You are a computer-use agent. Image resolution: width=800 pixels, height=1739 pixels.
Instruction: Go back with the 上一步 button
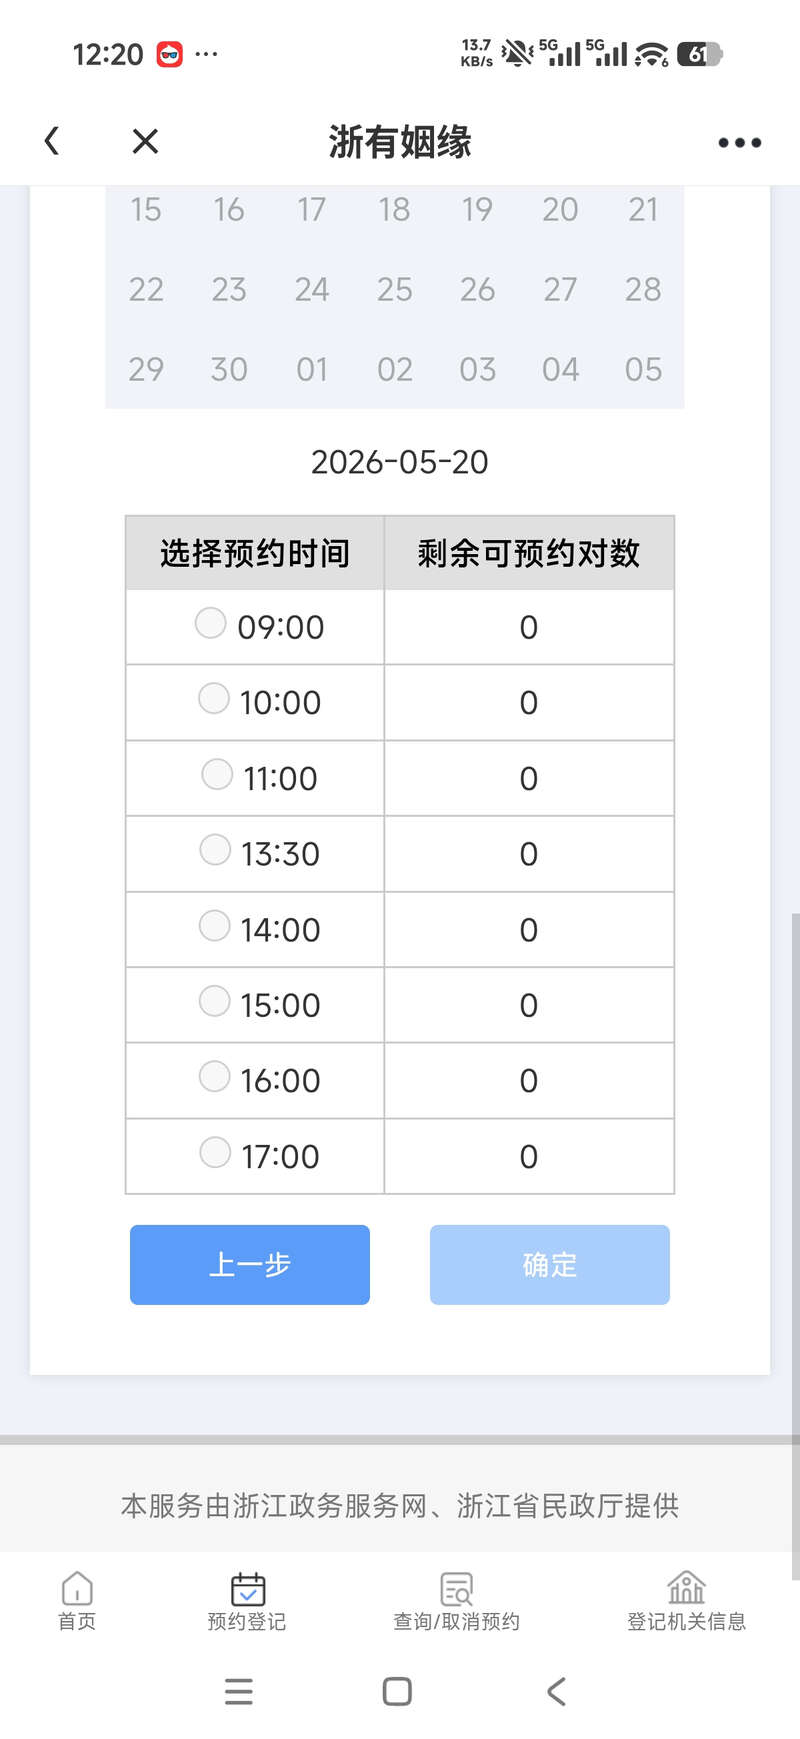[250, 1264]
